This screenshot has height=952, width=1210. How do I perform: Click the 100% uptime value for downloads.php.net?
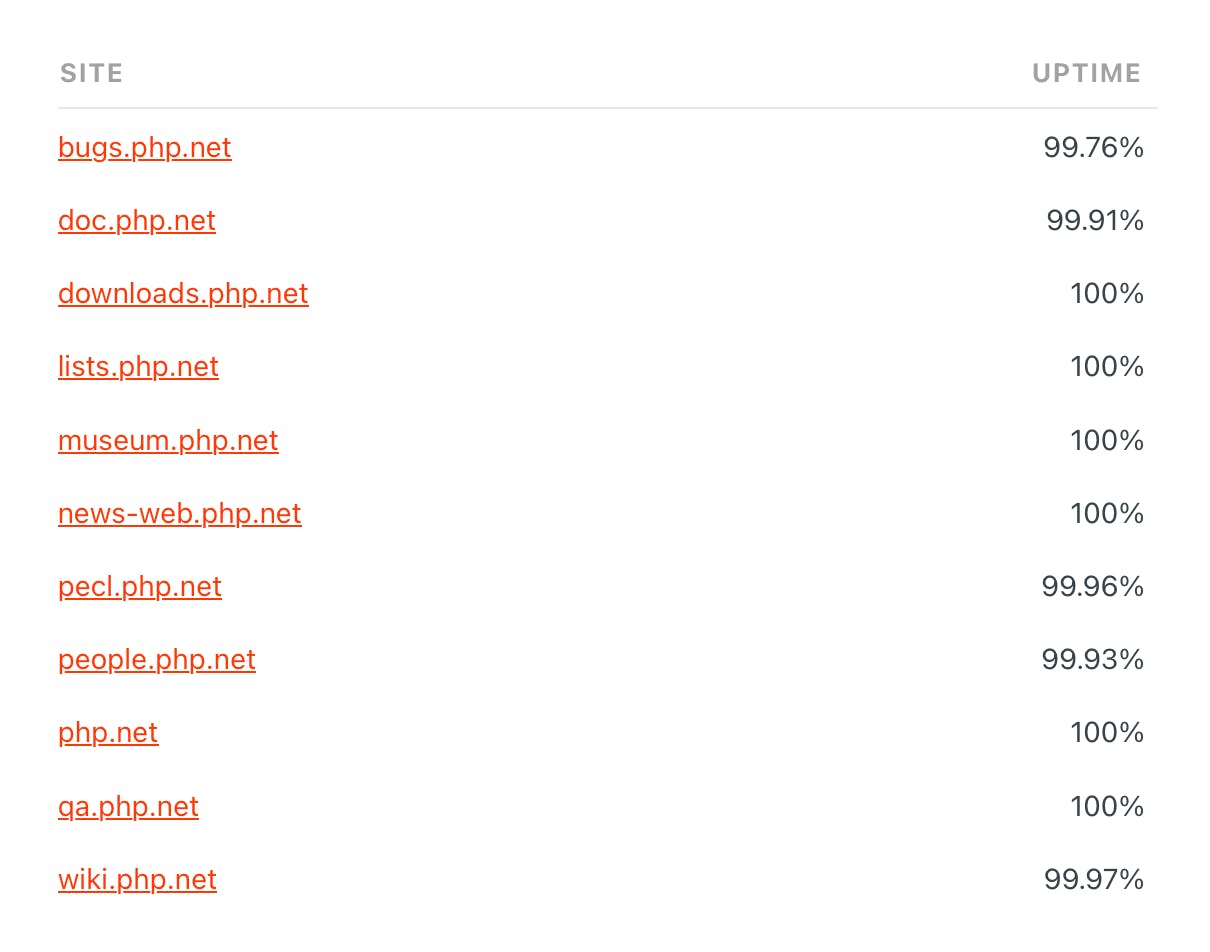[x=1107, y=294]
